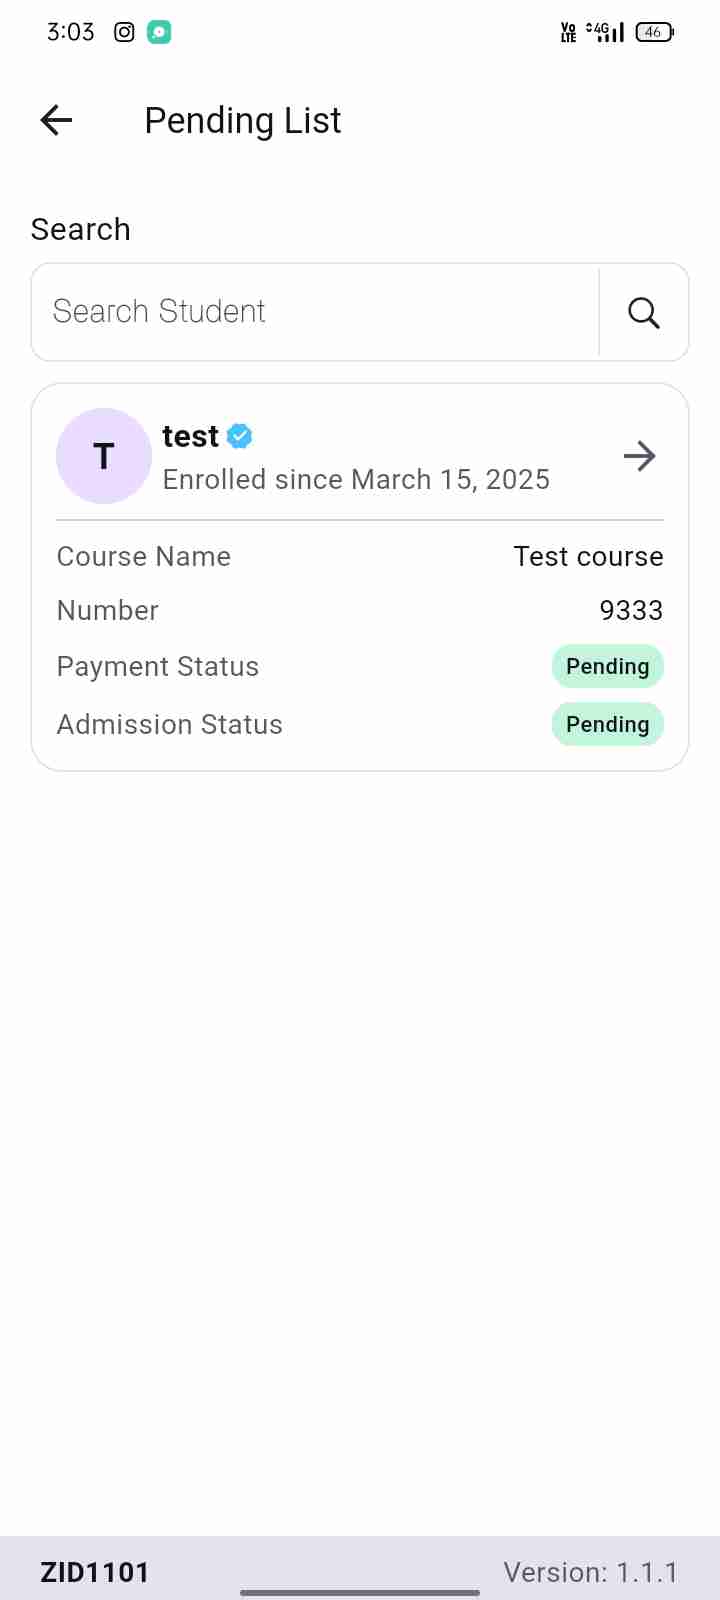Tap the green app notification icon
This screenshot has width=720, height=1600.
click(159, 32)
